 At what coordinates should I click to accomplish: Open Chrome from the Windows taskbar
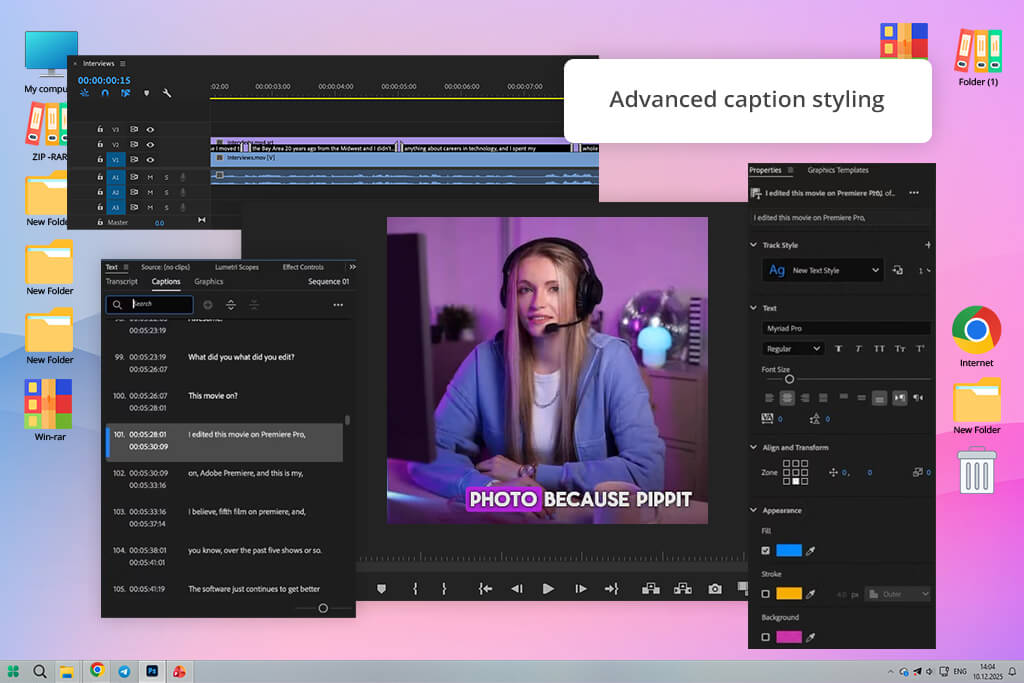pyautogui.click(x=97, y=671)
